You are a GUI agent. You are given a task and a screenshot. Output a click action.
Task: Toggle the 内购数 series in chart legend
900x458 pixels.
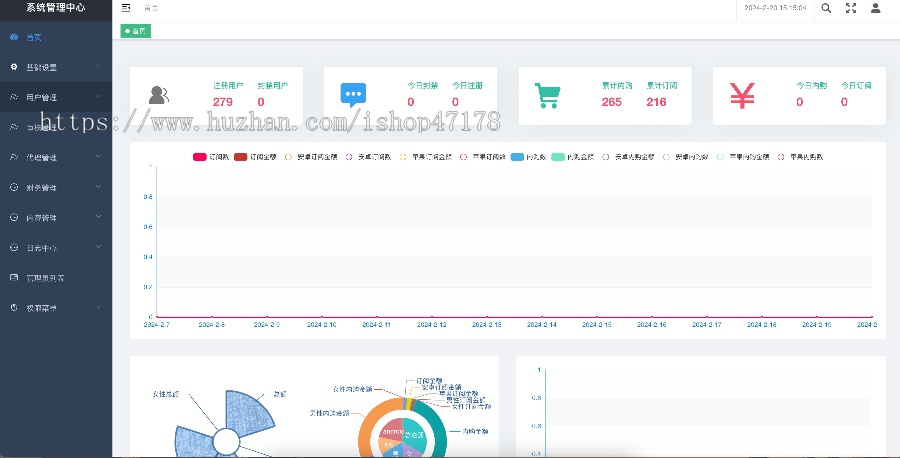click(x=528, y=157)
